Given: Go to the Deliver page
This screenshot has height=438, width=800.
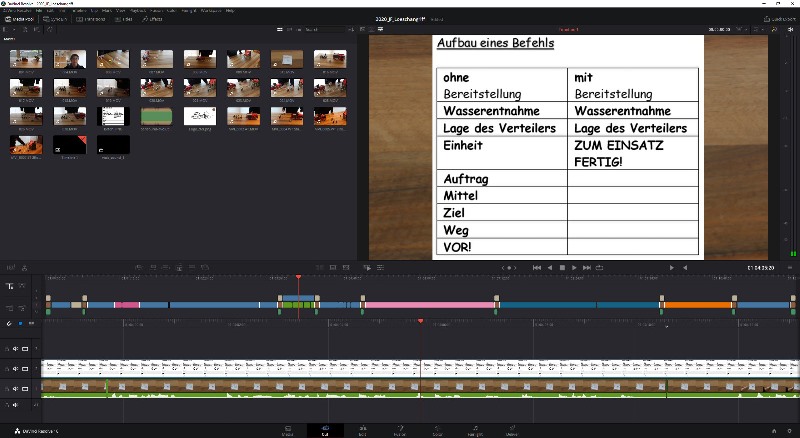Looking at the screenshot, I should (511, 430).
